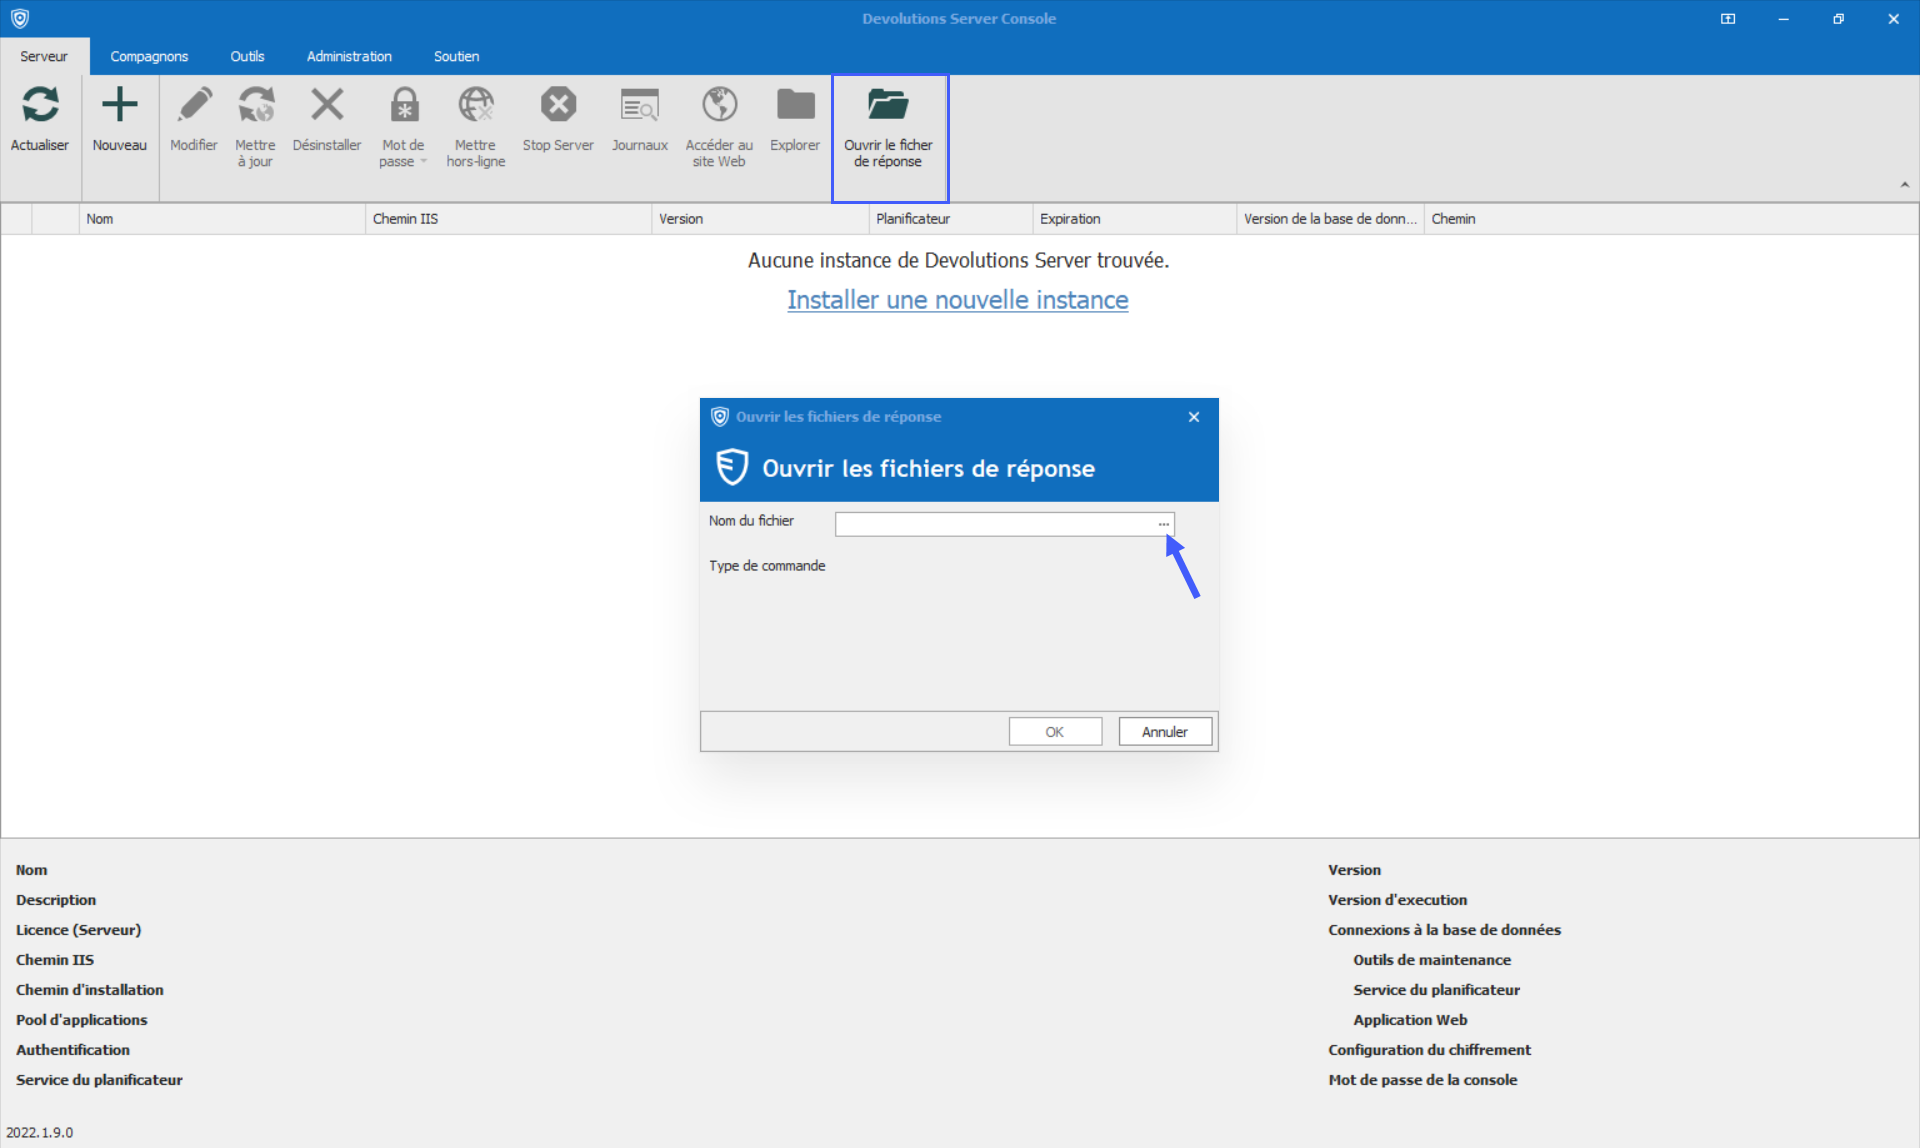Open the Administration tab
This screenshot has height=1148, width=1920.
pos(349,56)
